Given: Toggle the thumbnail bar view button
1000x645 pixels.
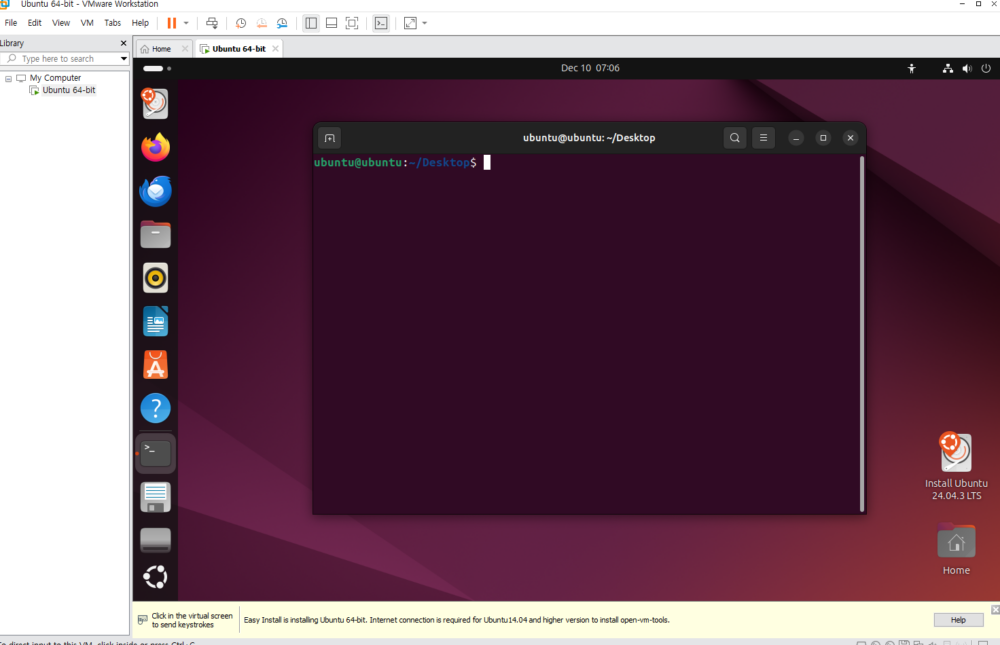Looking at the screenshot, I should click(331, 22).
